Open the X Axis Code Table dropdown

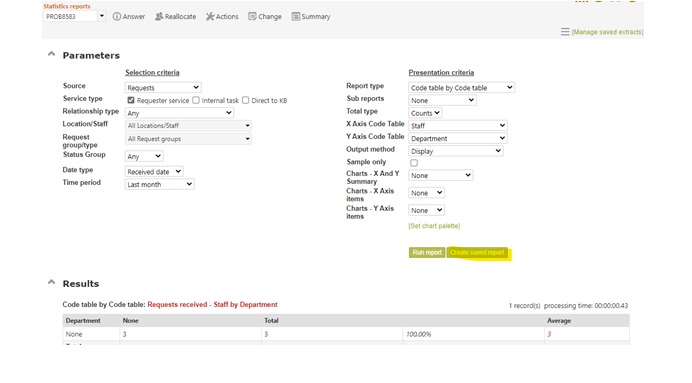pyautogui.click(x=458, y=126)
